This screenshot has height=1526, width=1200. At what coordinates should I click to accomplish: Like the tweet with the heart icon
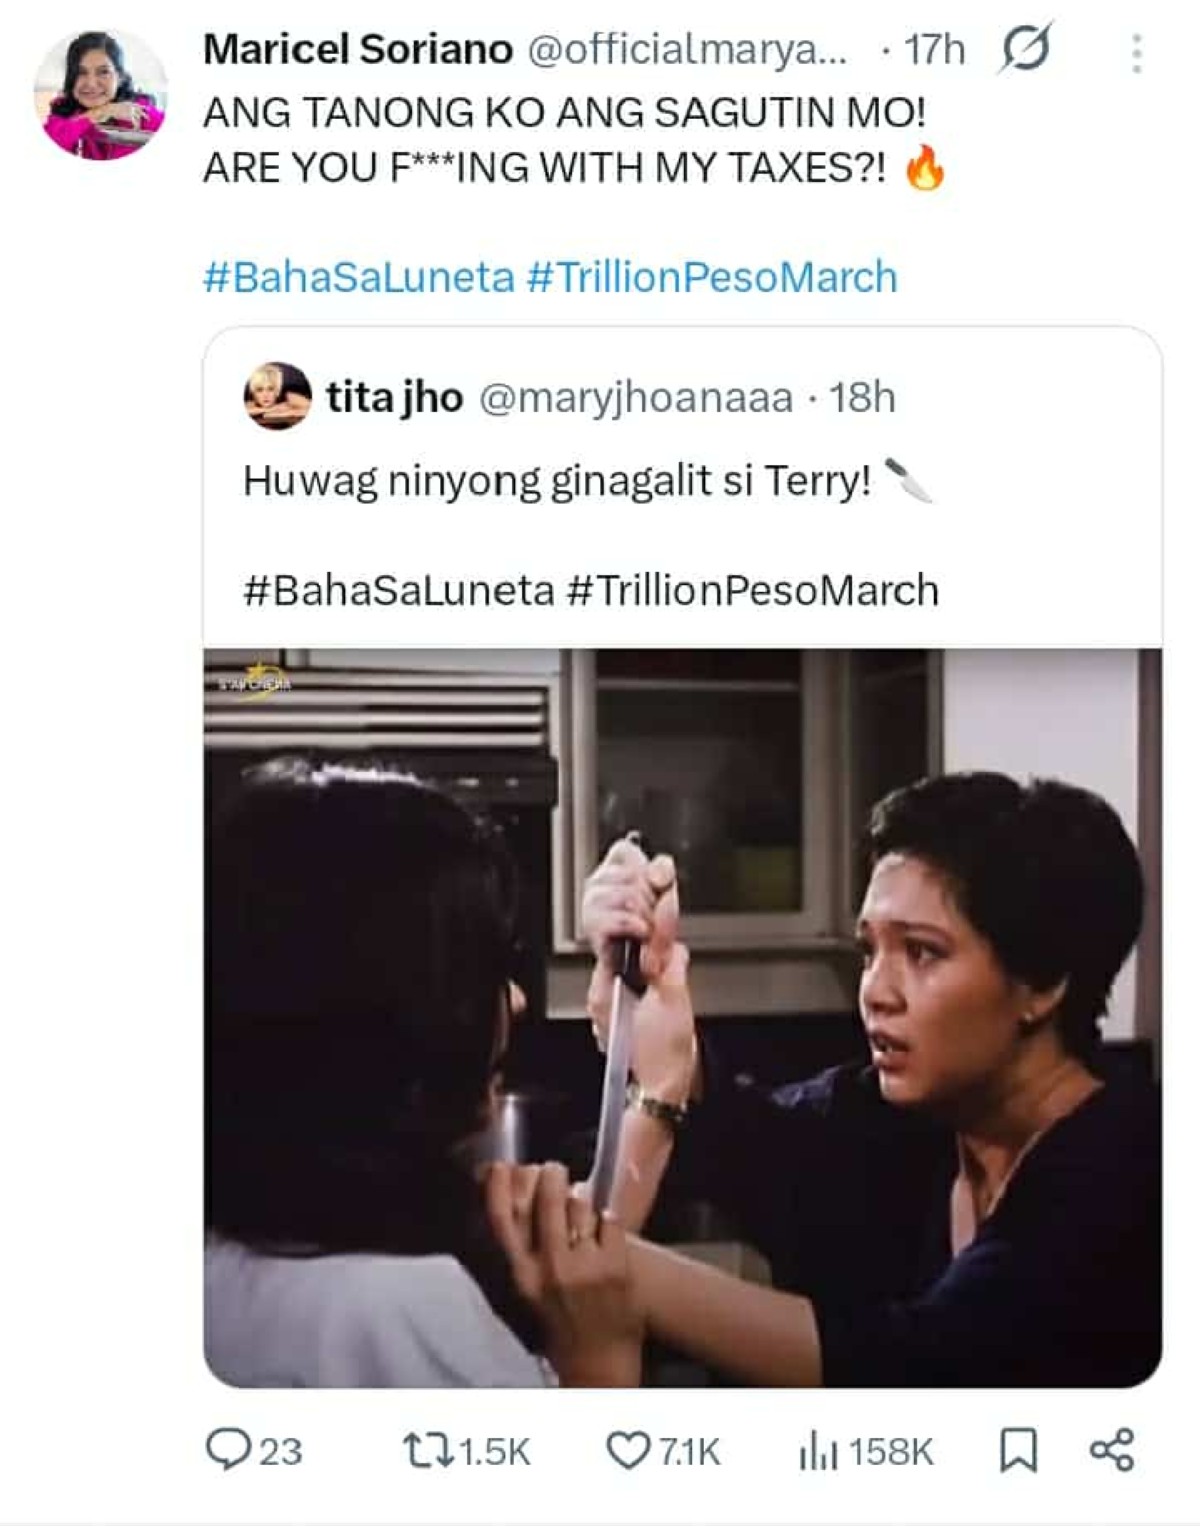[628, 1450]
